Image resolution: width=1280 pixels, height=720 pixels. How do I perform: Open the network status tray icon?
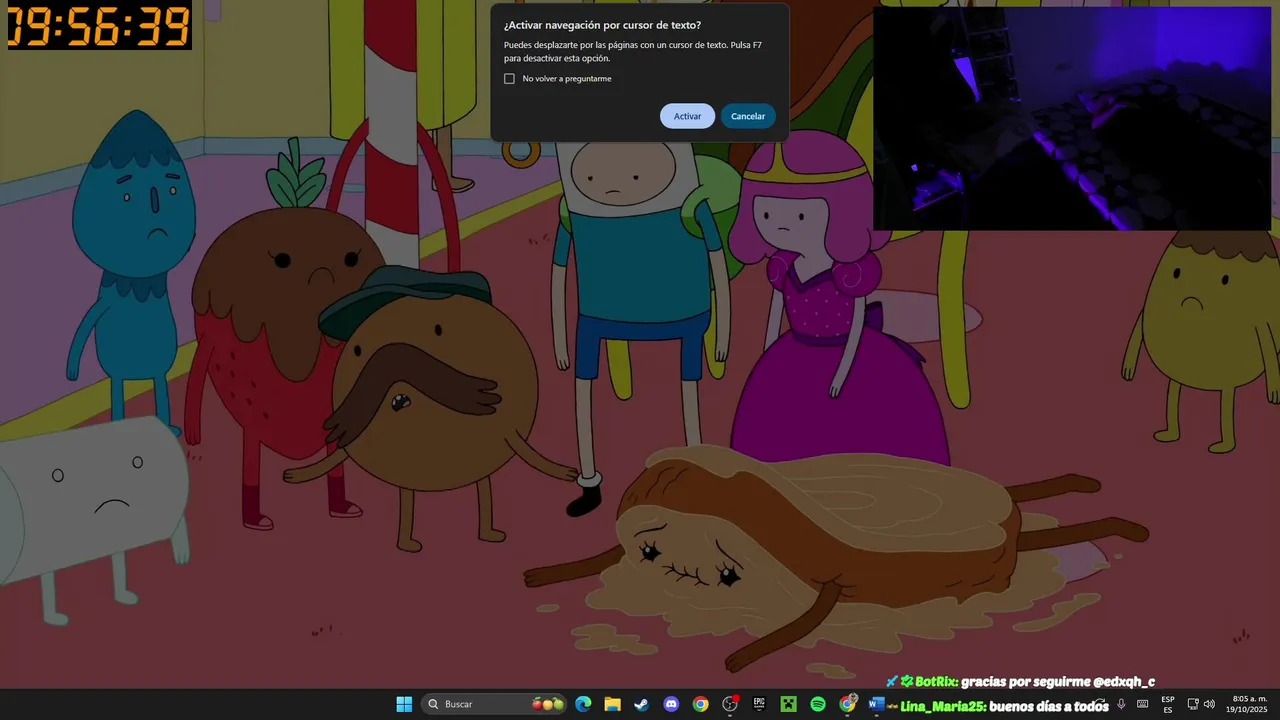point(1193,704)
